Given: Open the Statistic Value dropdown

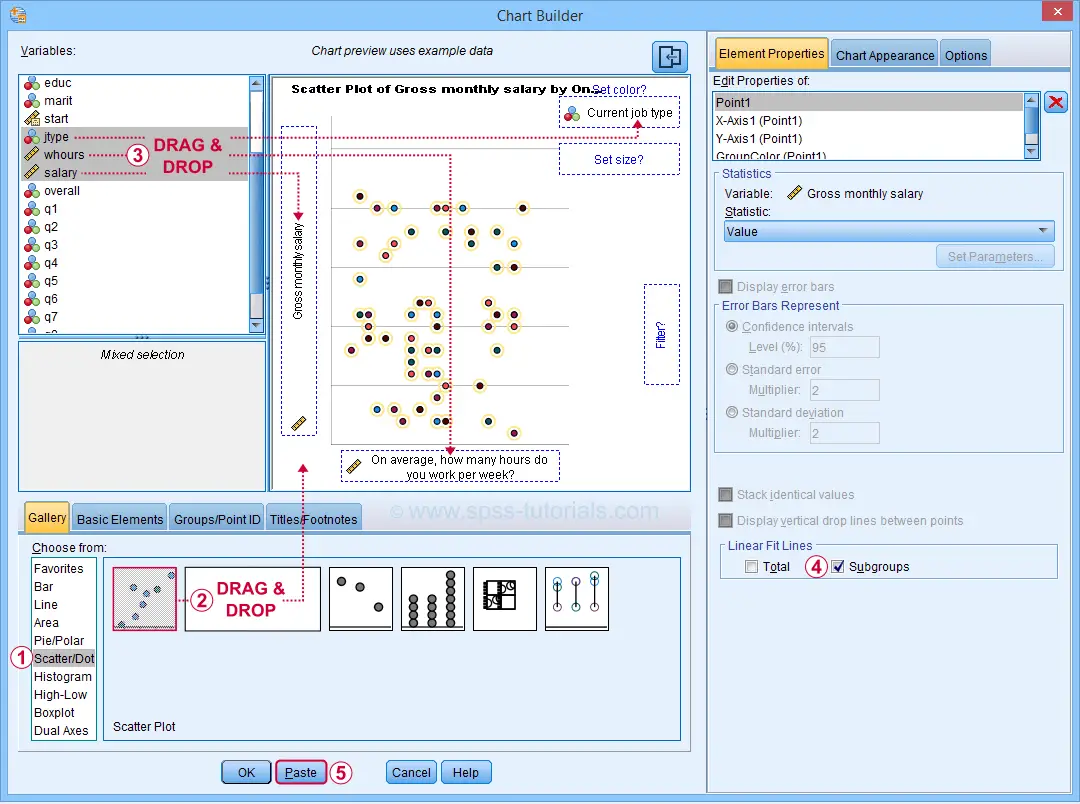Looking at the screenshot, I should (x=889, y=231).
